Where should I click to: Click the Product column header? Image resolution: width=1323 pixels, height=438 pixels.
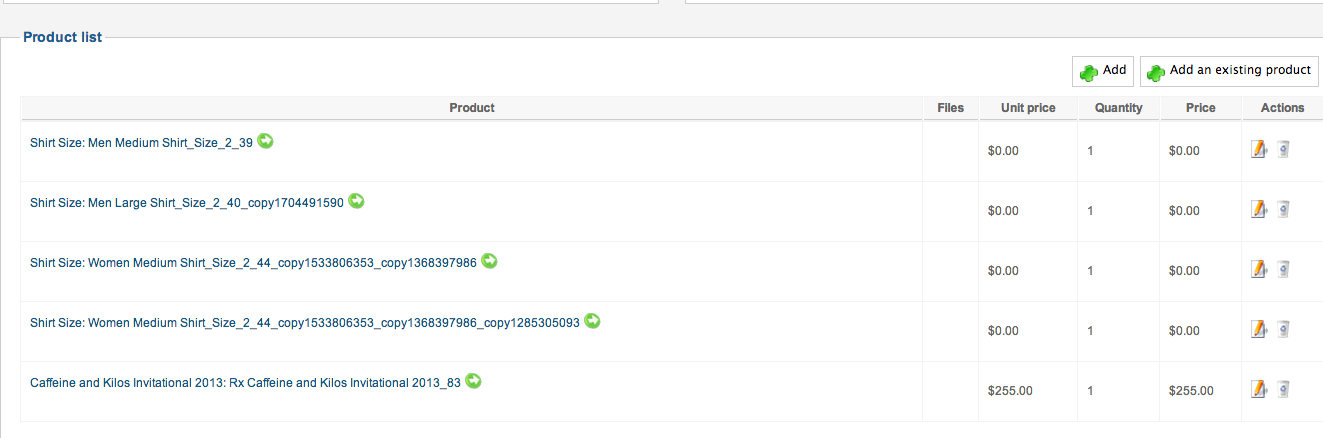pos(472,108)
